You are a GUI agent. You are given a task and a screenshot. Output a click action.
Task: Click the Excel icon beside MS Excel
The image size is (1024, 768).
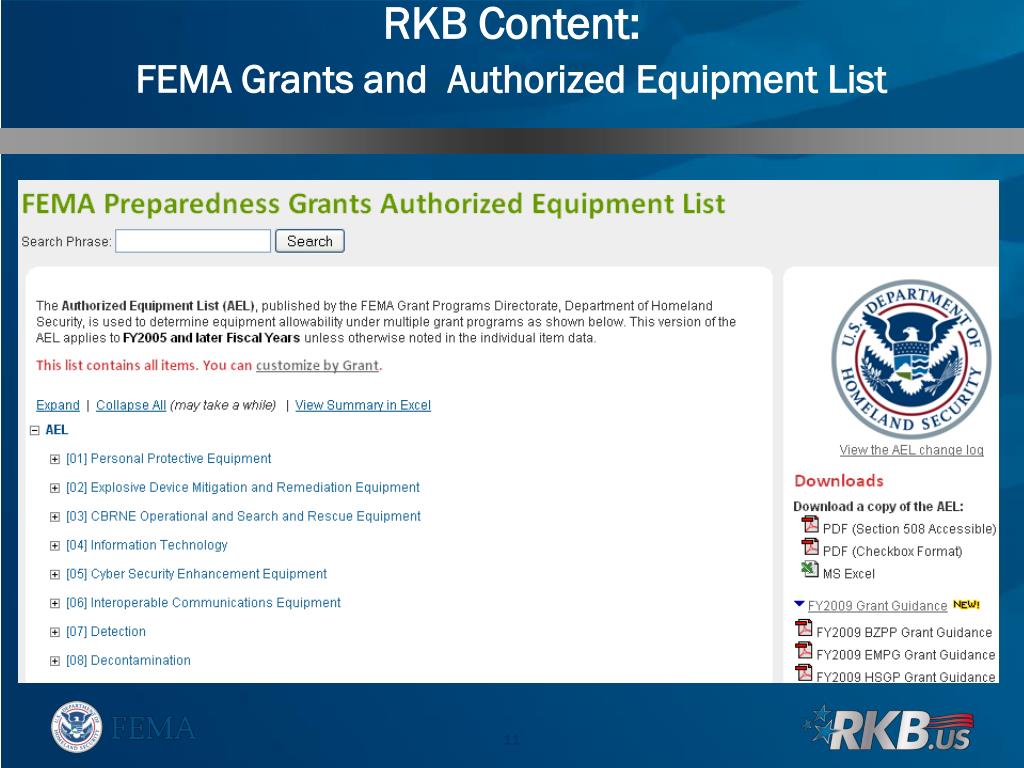click(x=810, y=569)
